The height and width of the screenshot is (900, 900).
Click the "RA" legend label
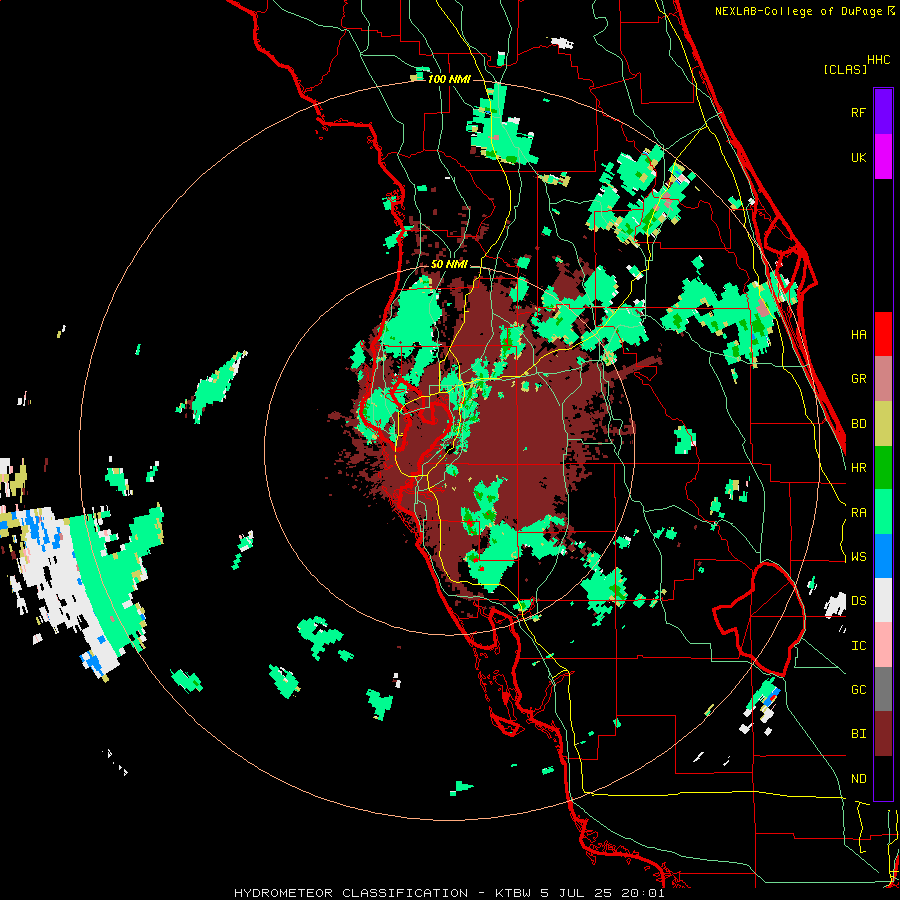858,513
